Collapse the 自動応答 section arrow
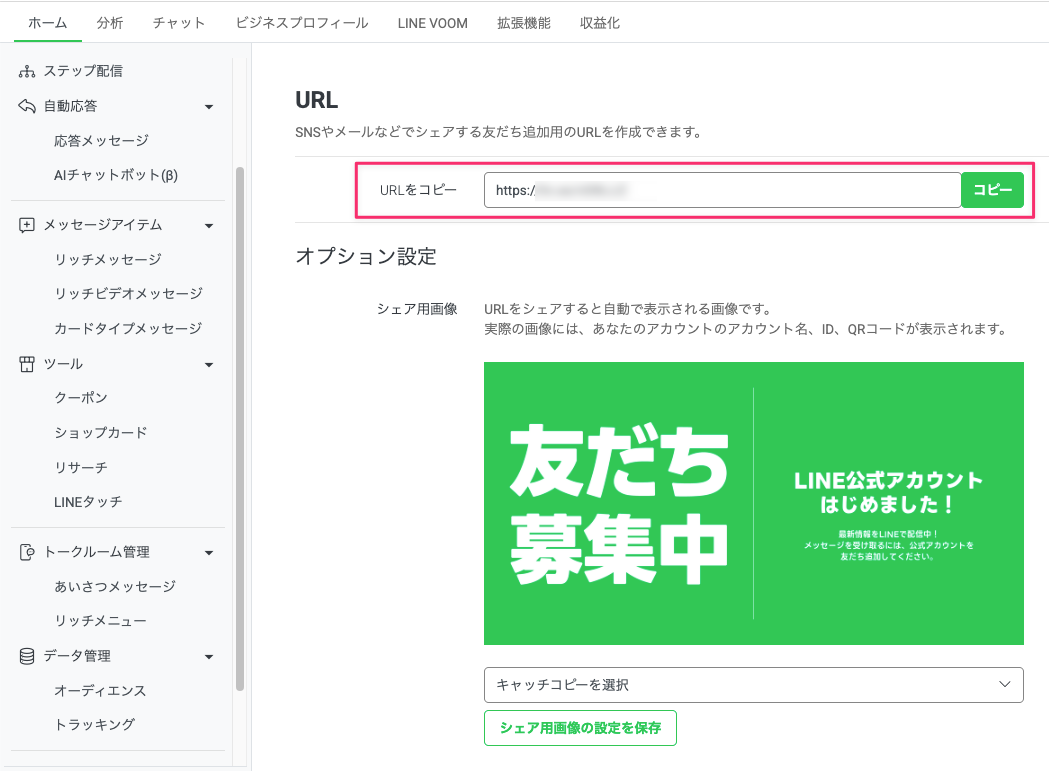Viewport: 1049px width, 771px height. pyautogui.click(x=209, y=107)
